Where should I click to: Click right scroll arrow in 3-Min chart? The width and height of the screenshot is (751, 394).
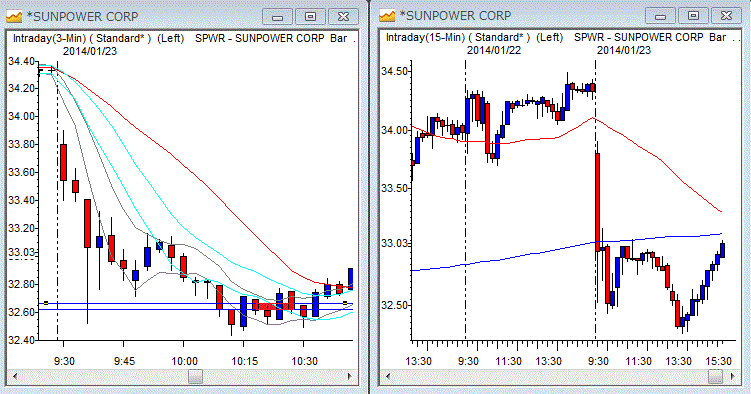[x=350, y=377]
